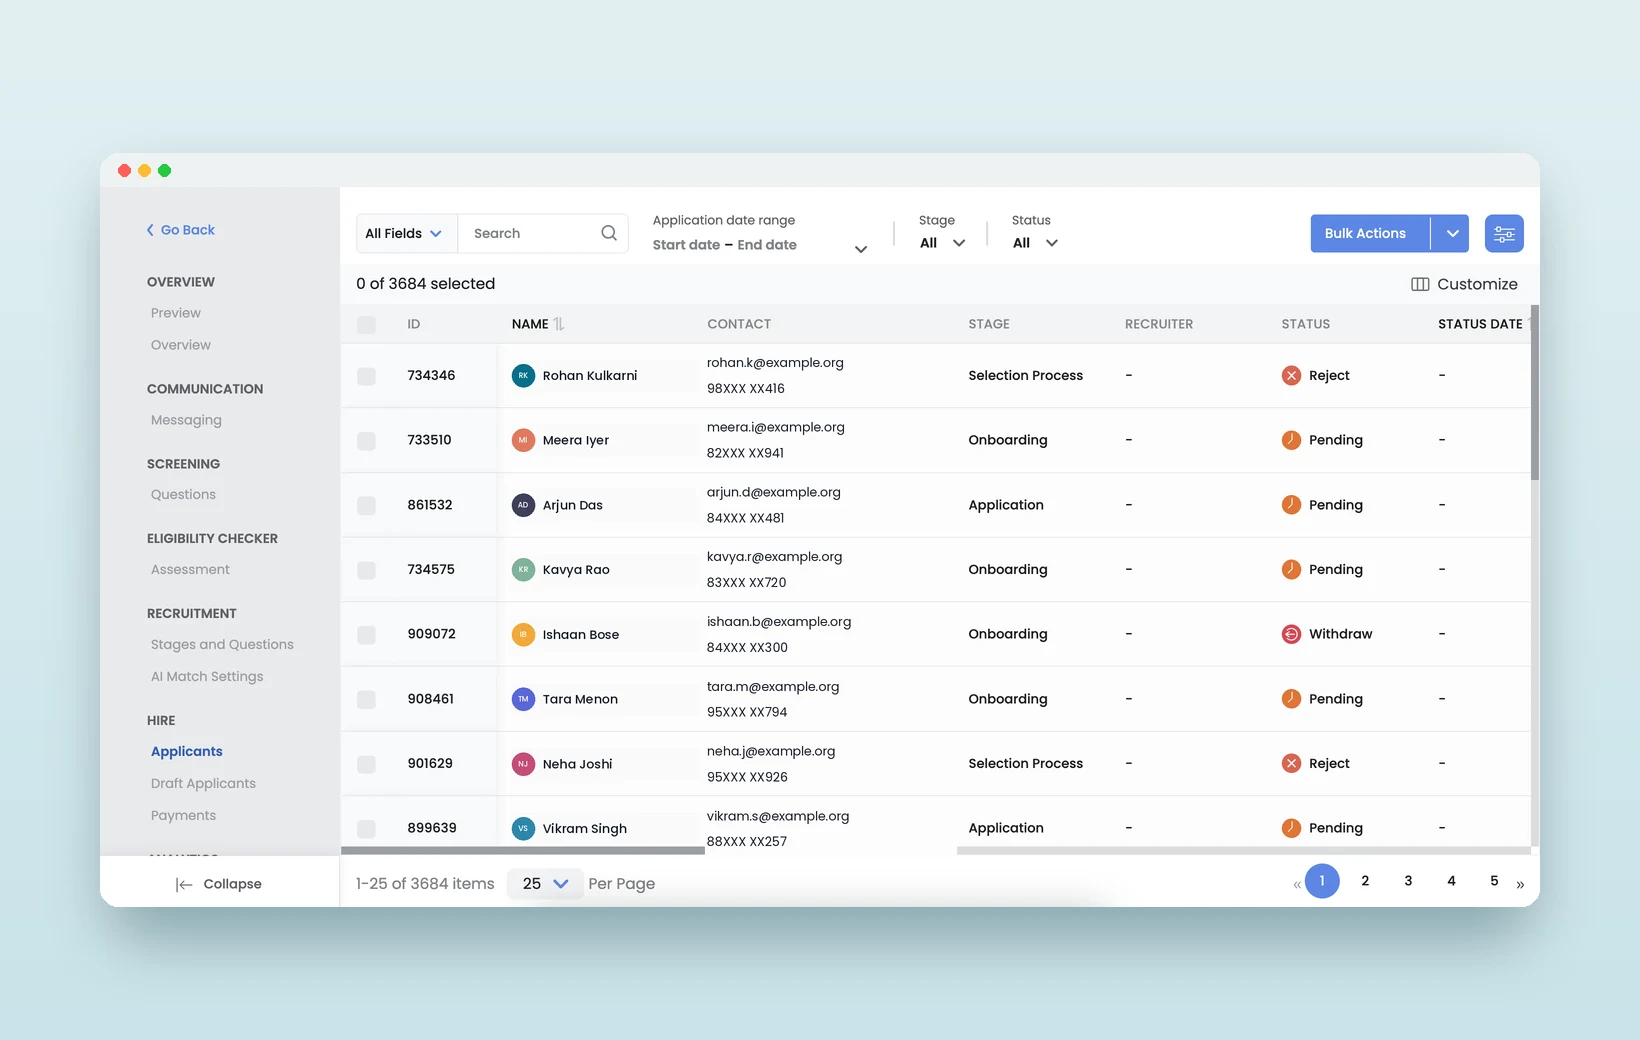Open the filter settings sliders icon
The height and width of the screenshot is (1040, 1640).
[1504, 234]
